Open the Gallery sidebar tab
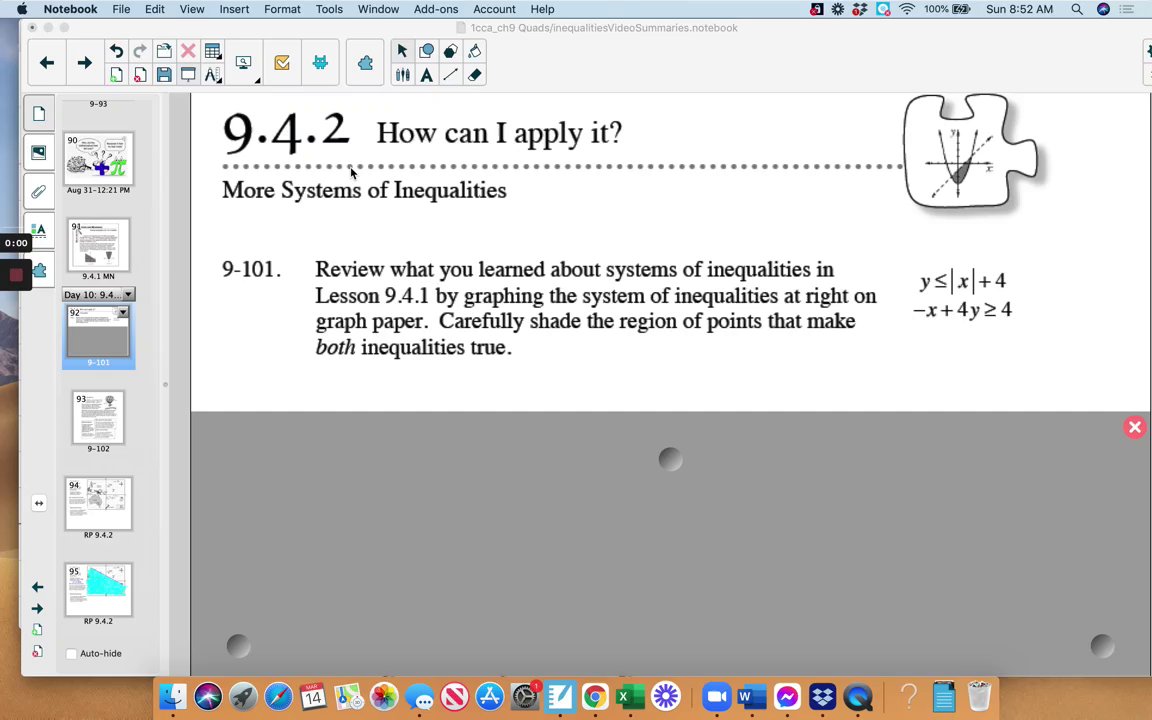The height and width of the screenshot is (720, 1152). click(x=39, y=153)
